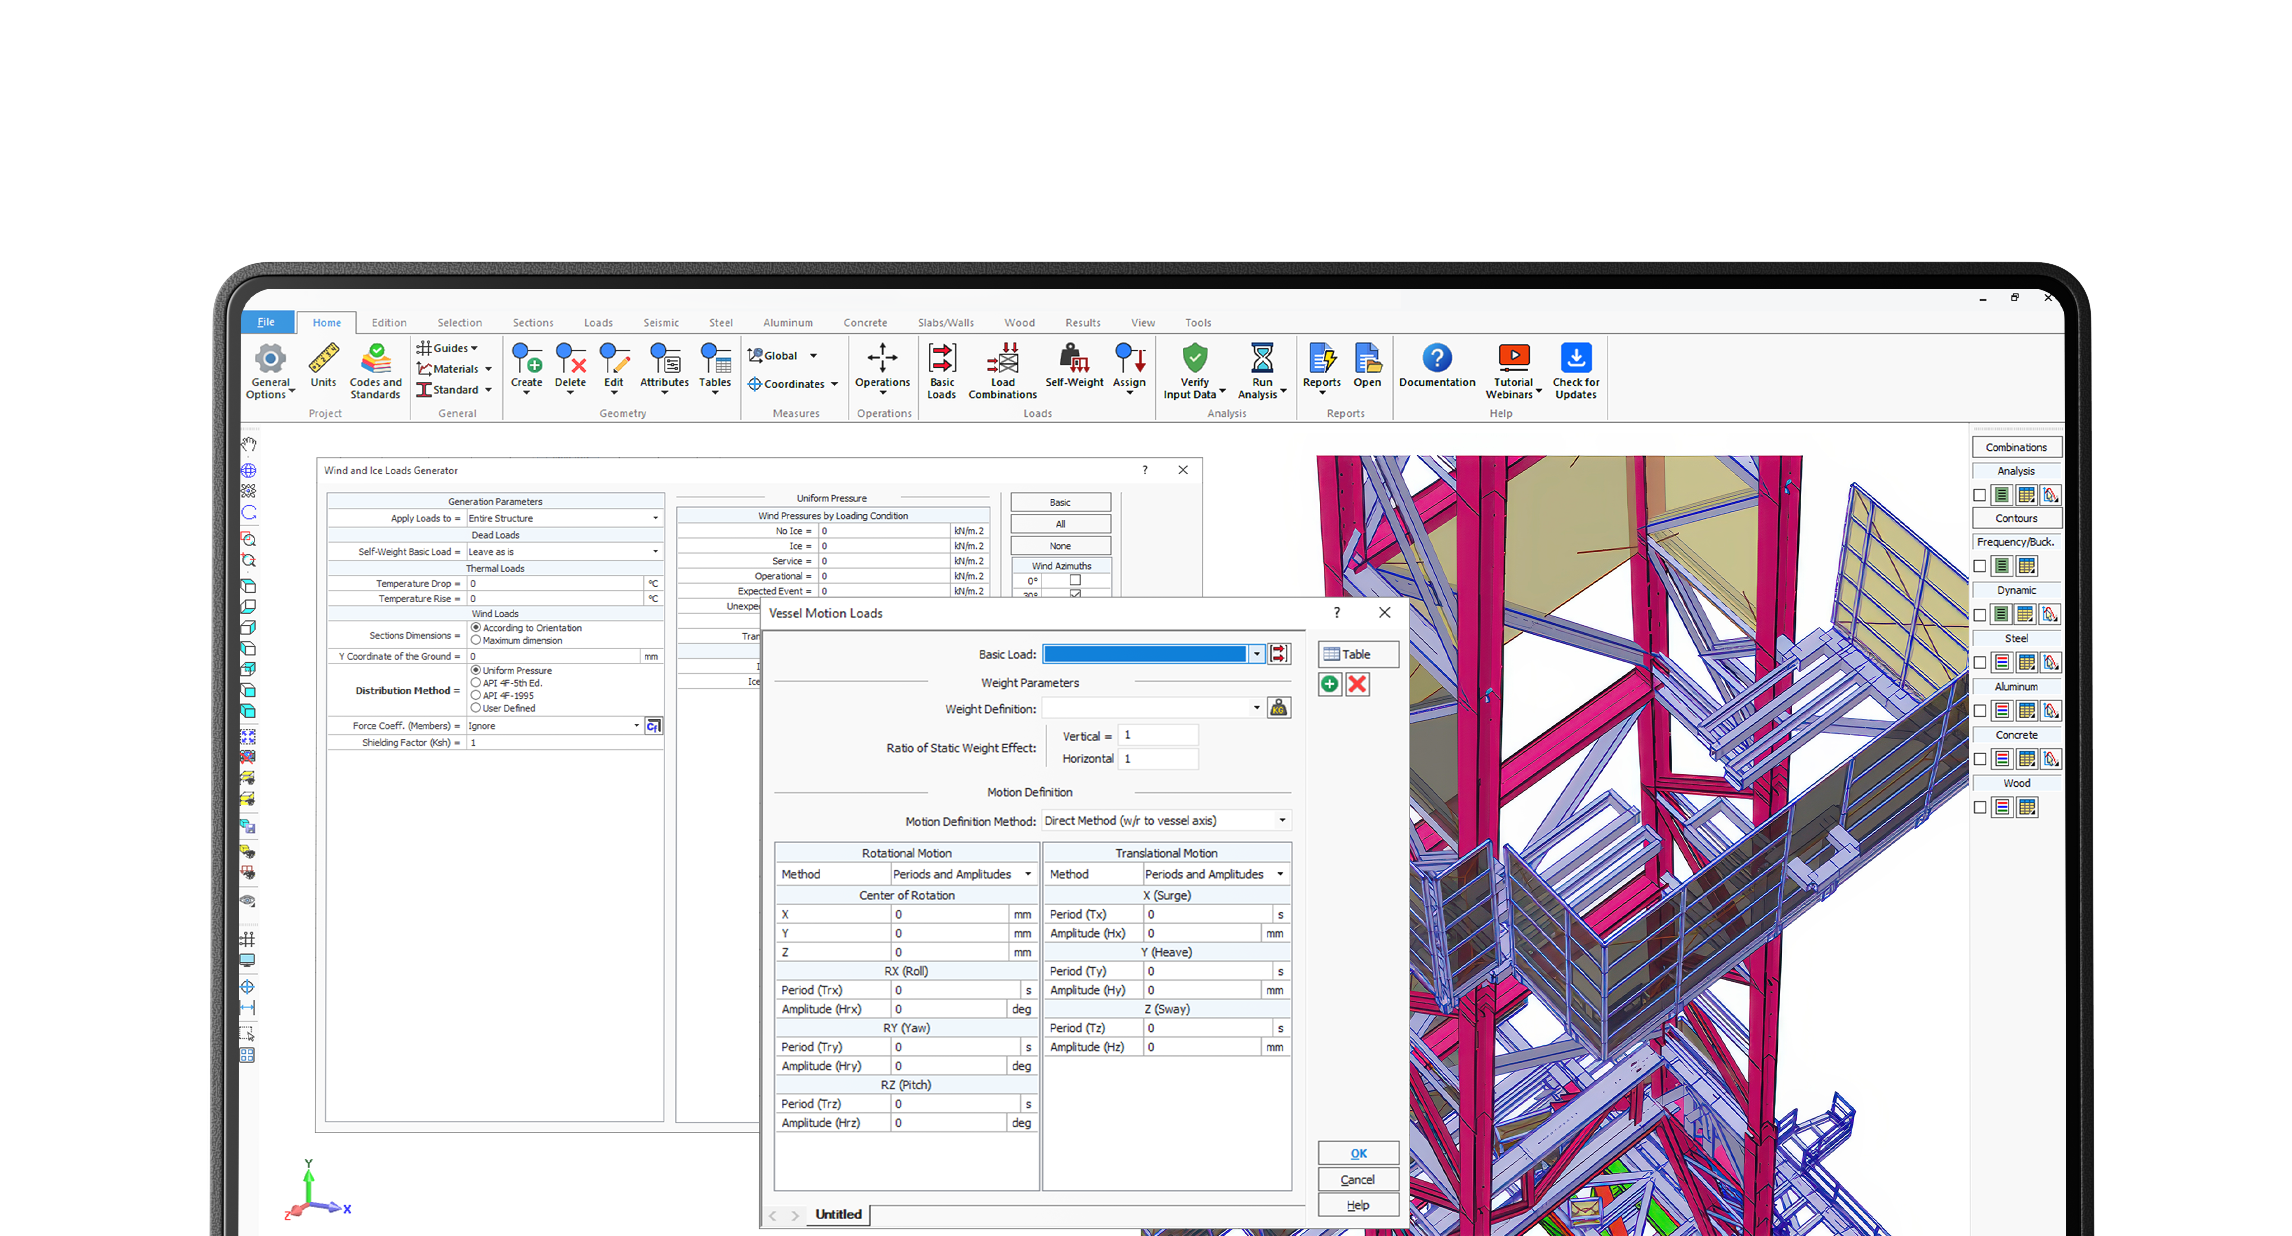Screen dimensions: 2292x1236
Task: Select According to Orientation radio button
Action: click(x=476, y=628)
